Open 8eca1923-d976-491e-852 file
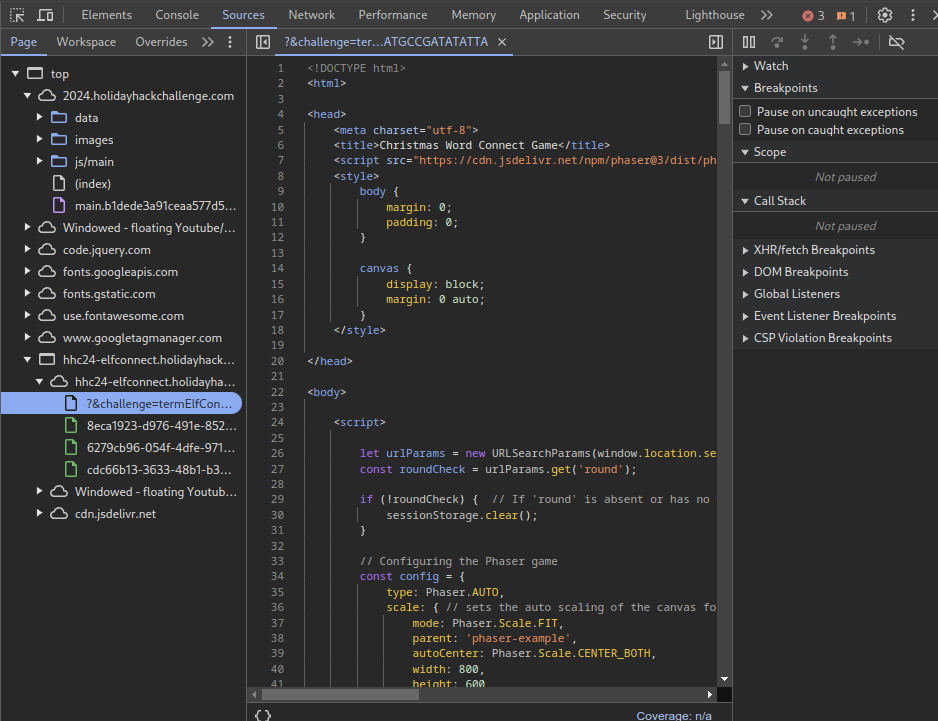 [162, 425]
